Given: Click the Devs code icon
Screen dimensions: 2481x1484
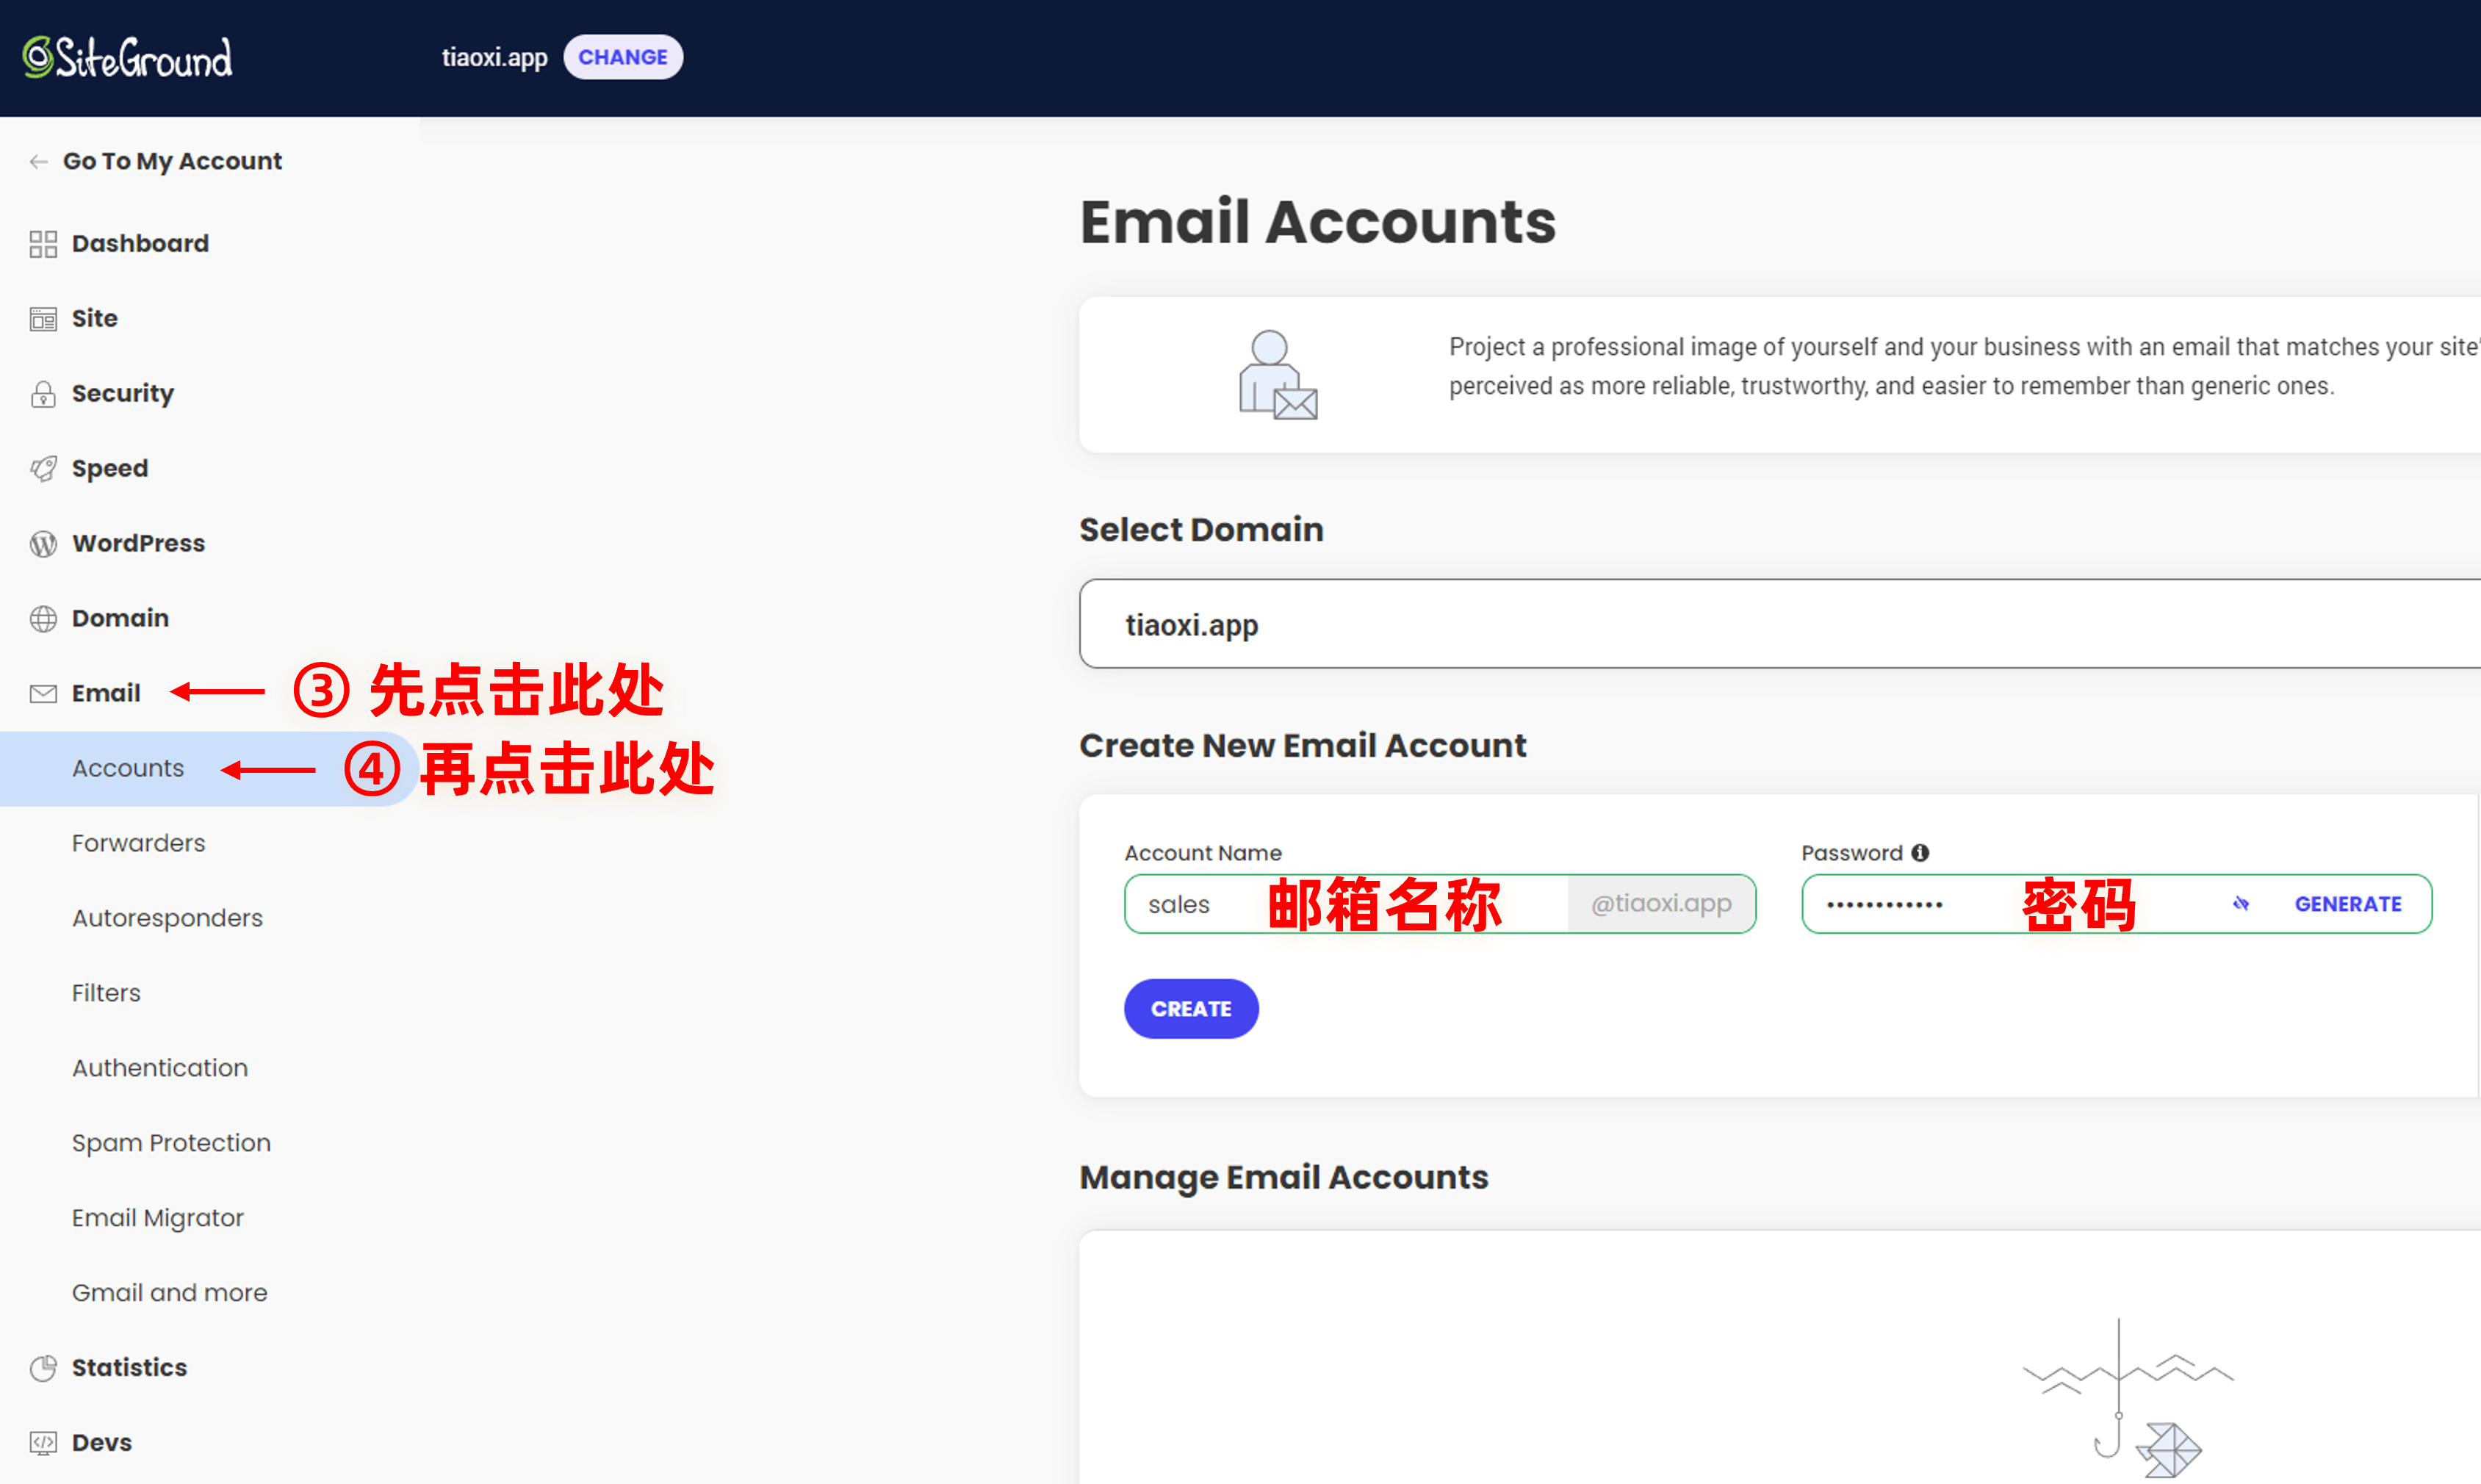Looking at the screenshot, I should pyautogui.click(x=43, y=1442).
